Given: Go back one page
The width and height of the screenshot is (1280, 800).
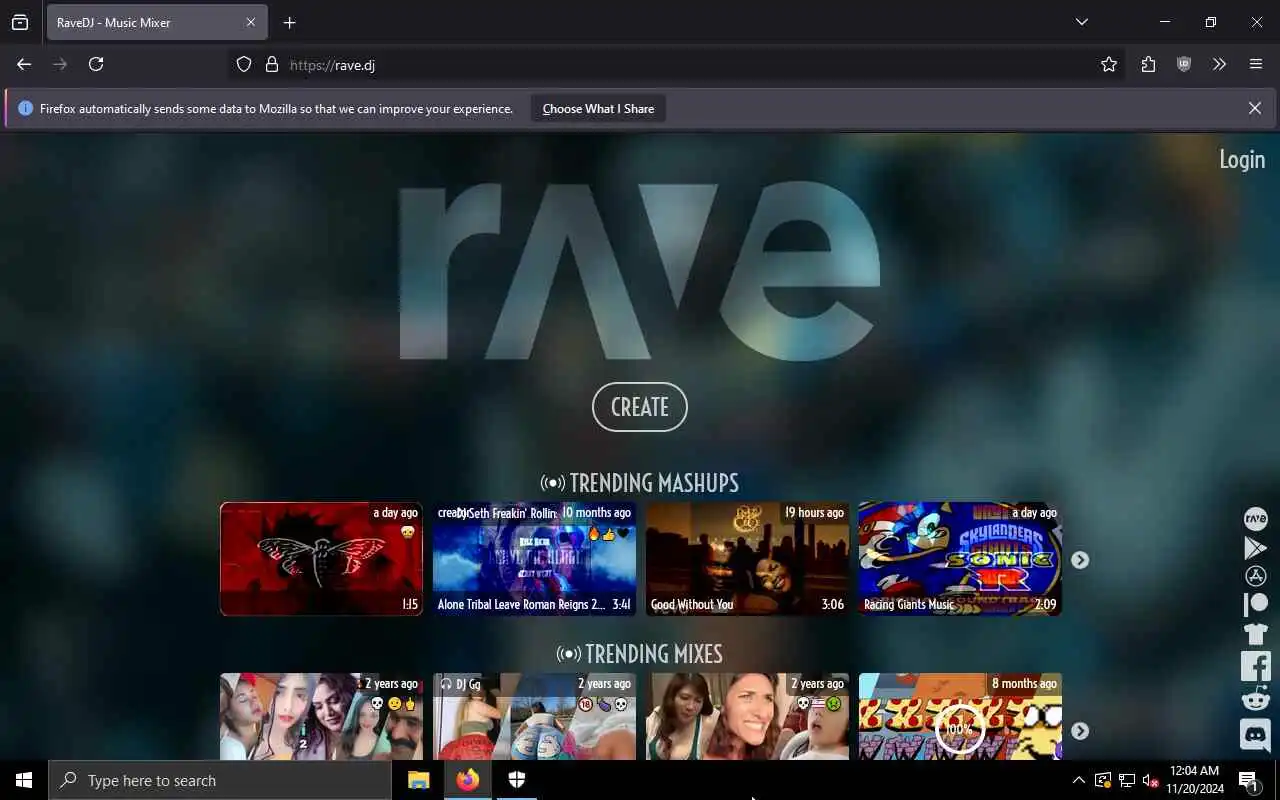Looking at the screenshot, I should pos(24,64).
